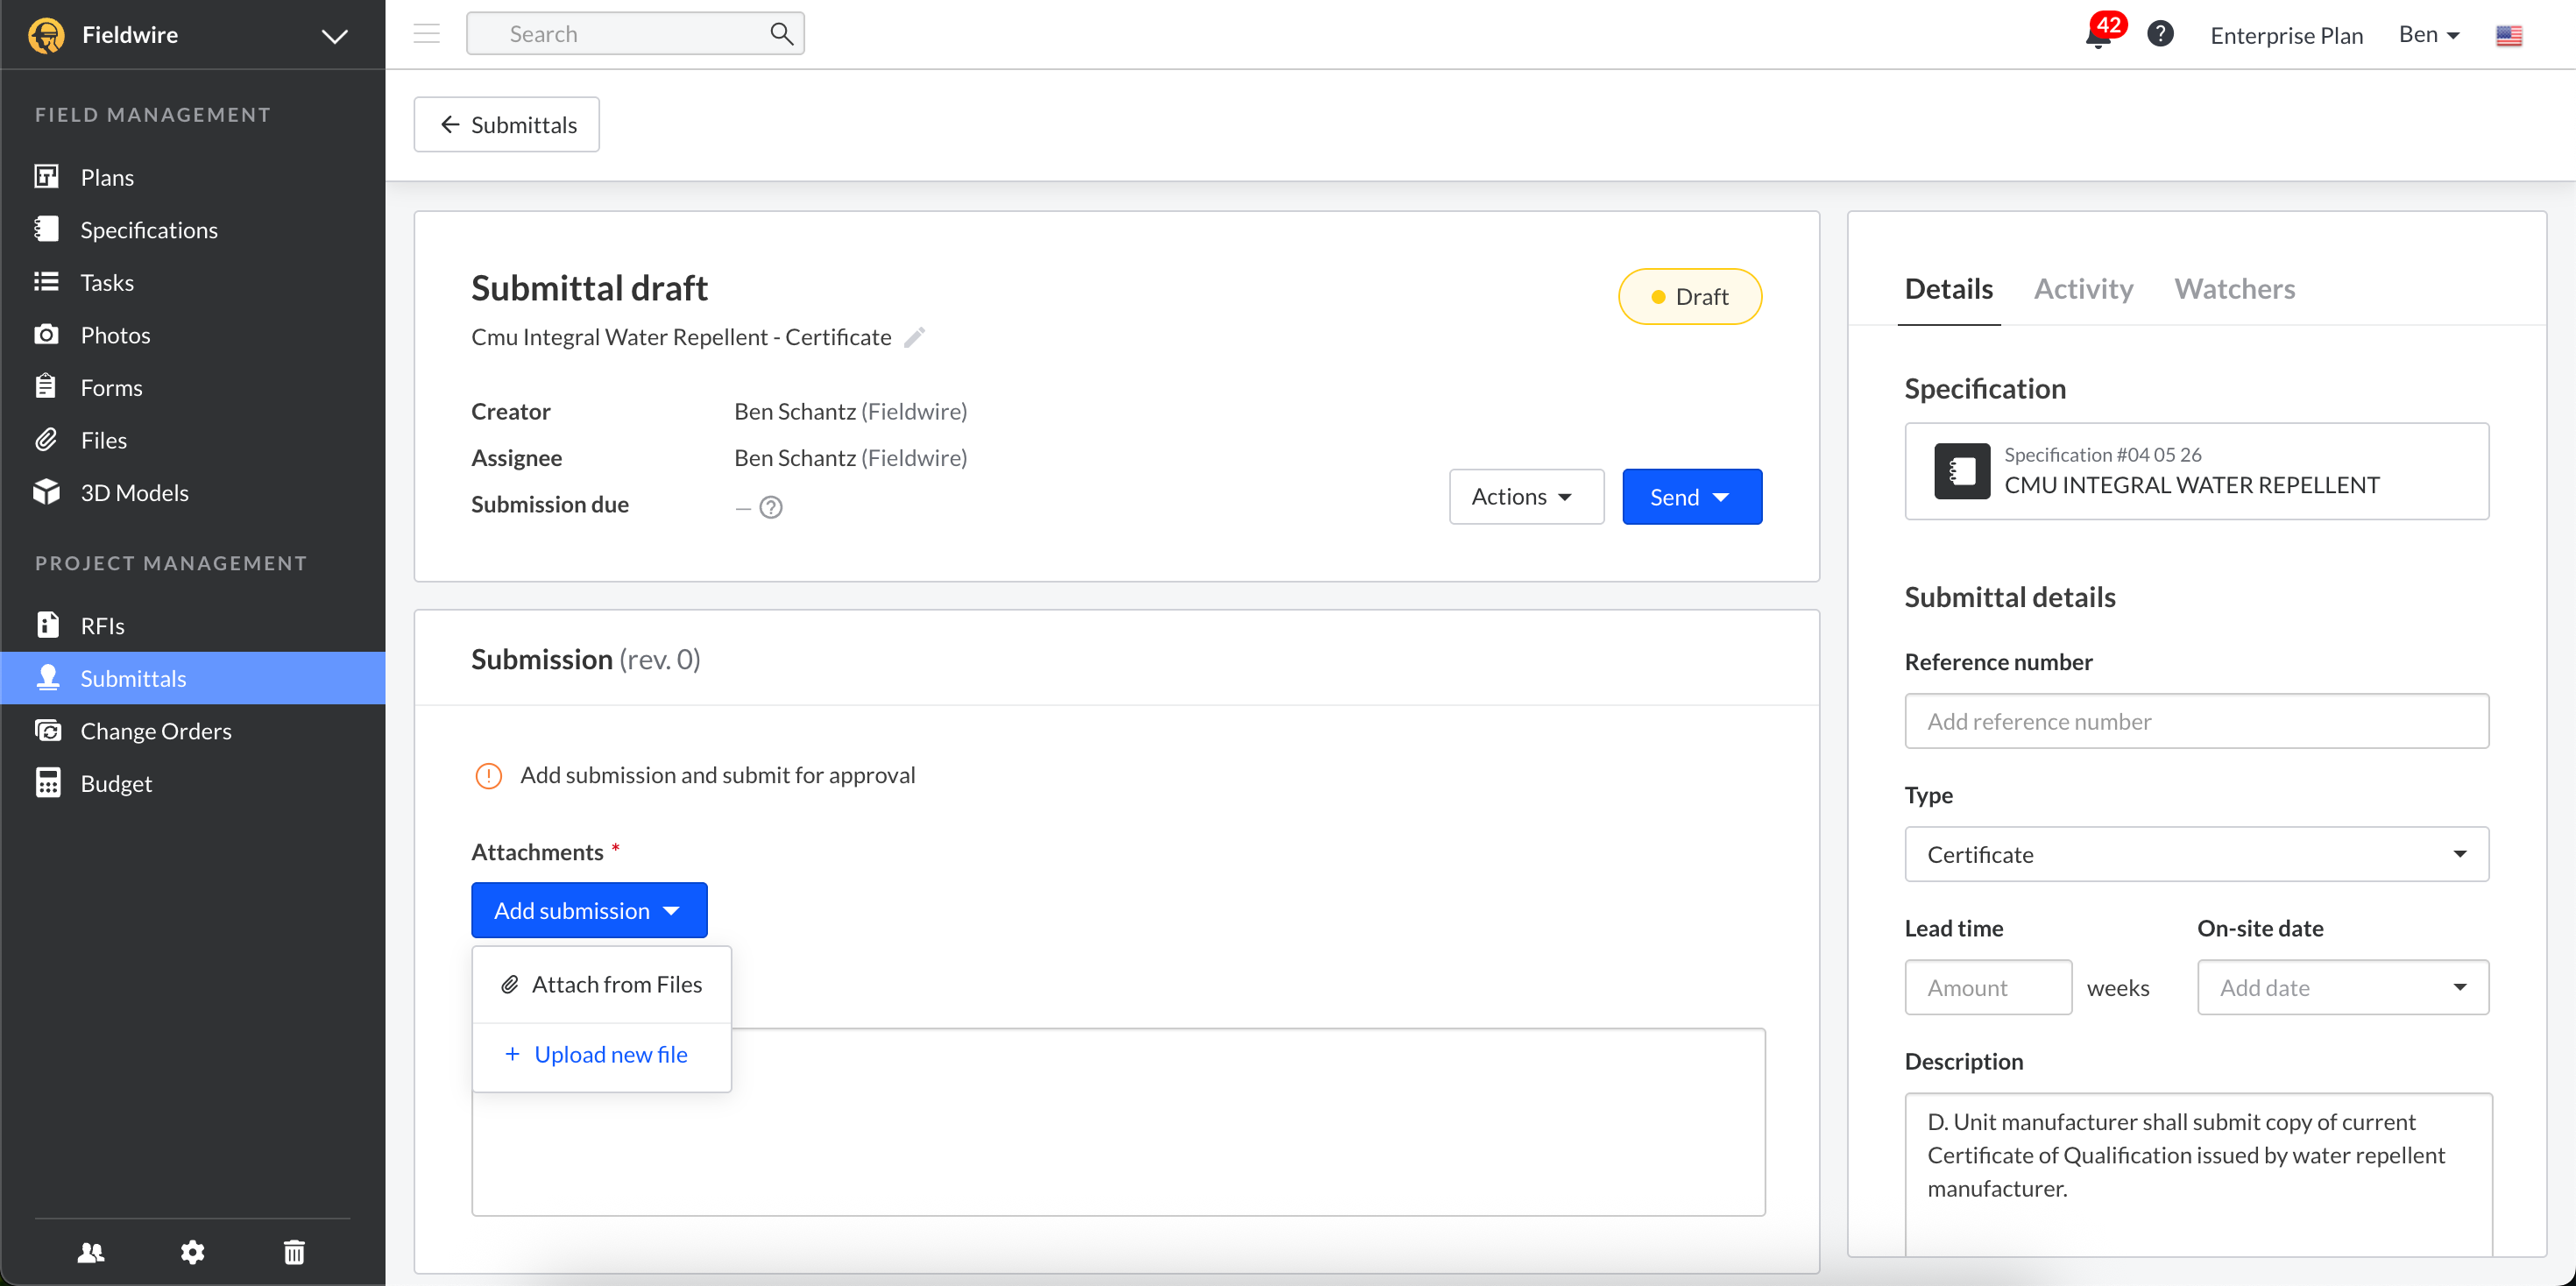The height and width of the screenshot is (1286, 2576).
Task: Open project settings gear icon
Action: [x=192, y=1251]
